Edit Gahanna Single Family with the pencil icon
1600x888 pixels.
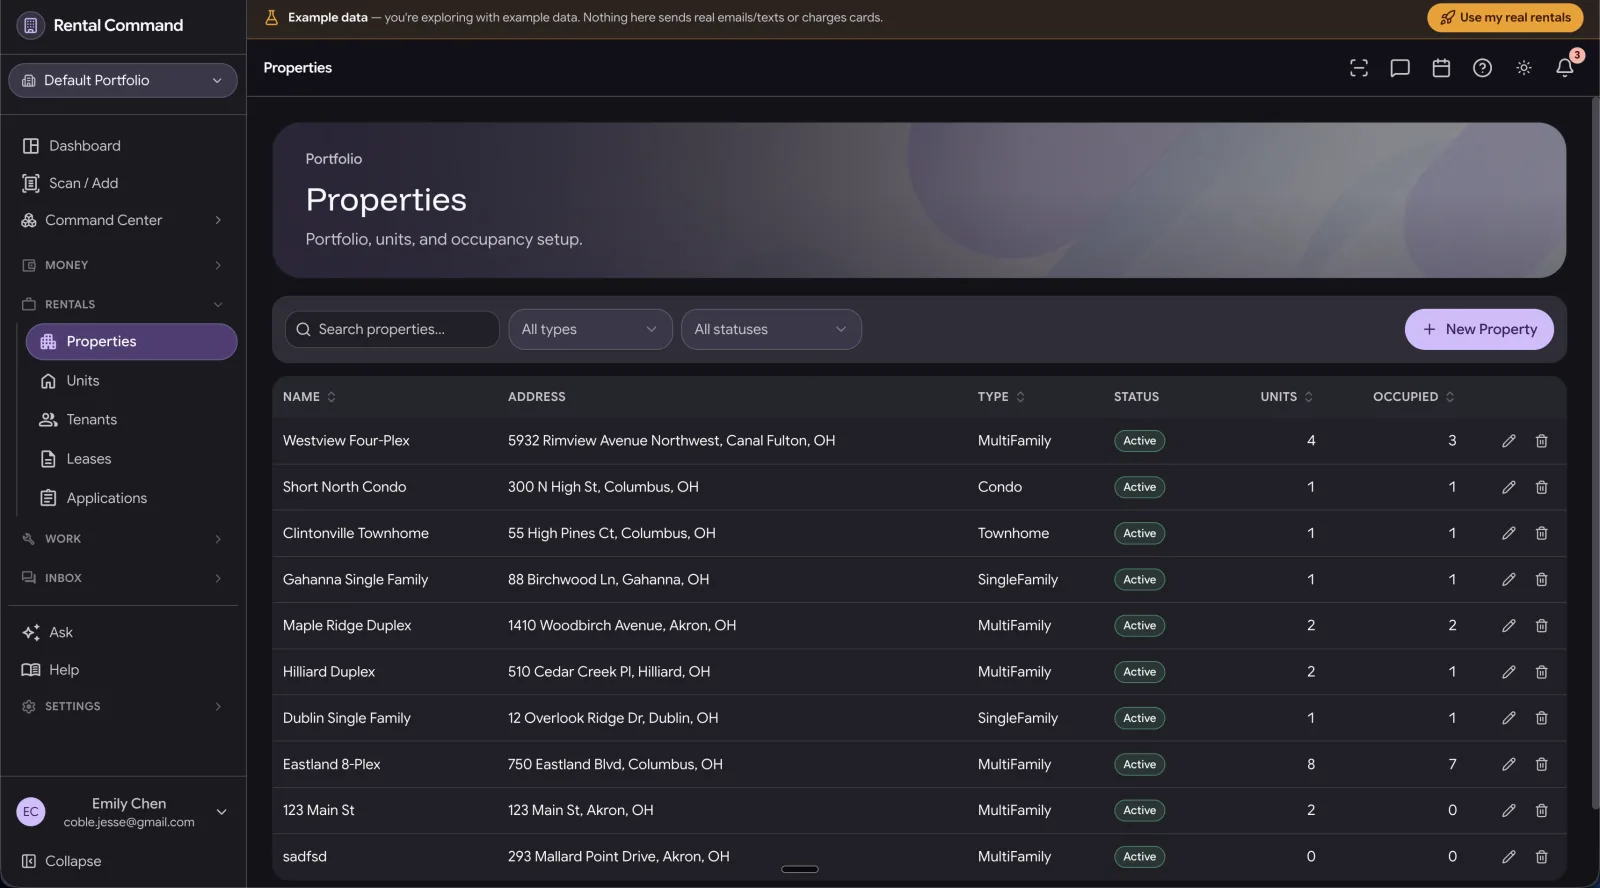(x=1509, y=579)
